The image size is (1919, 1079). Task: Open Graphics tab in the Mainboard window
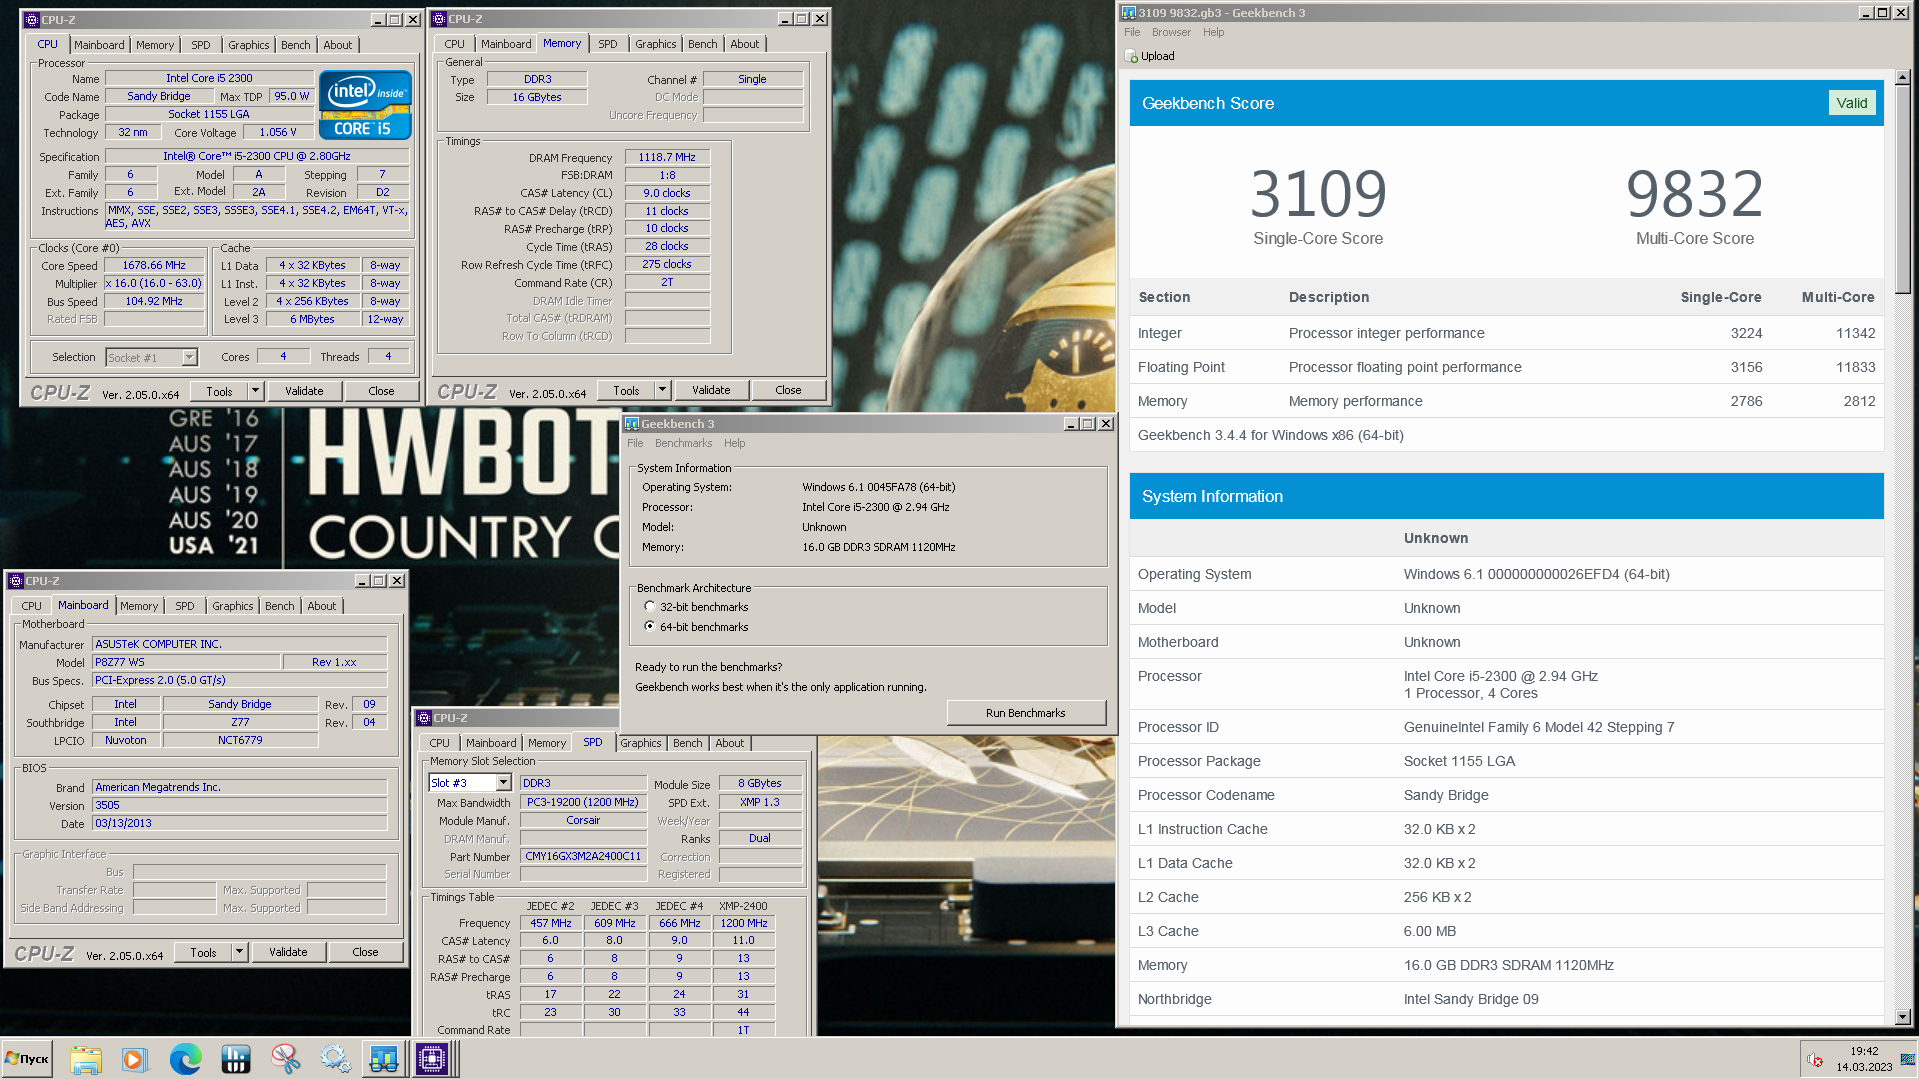232,606
